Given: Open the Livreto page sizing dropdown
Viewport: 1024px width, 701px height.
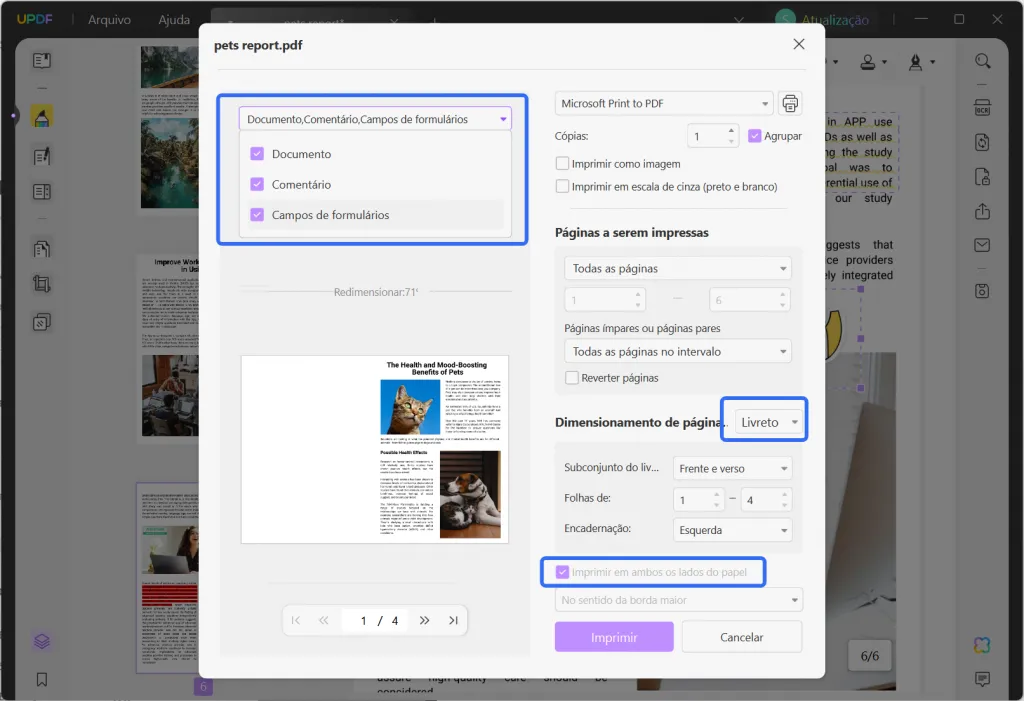Looking at the screenshot, I should [x=764, y=421].
